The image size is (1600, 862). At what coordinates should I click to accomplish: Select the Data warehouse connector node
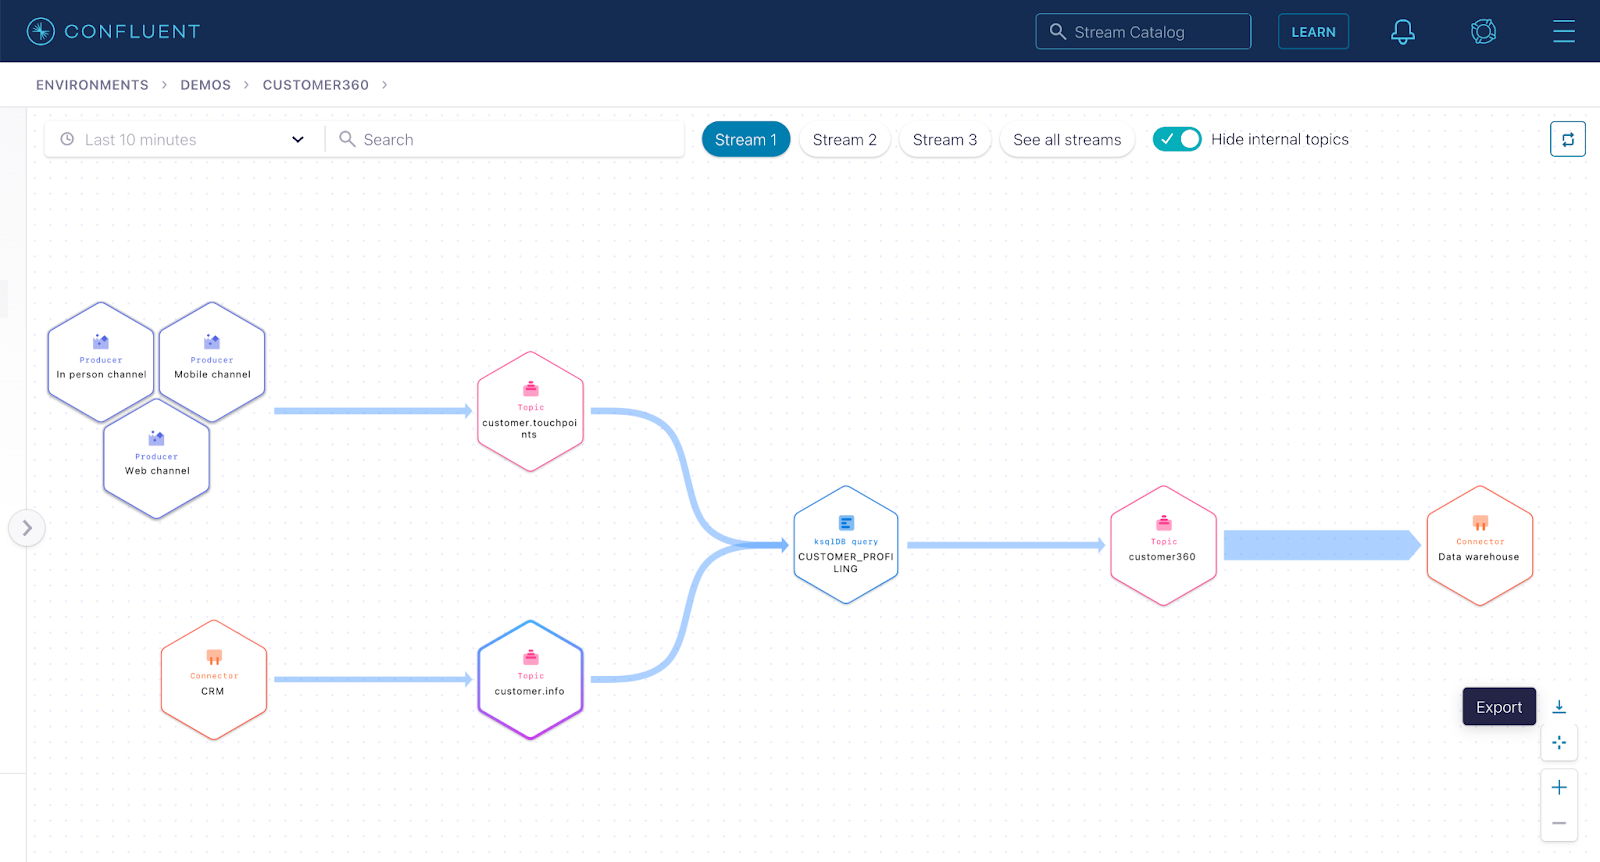[1480, 545]
